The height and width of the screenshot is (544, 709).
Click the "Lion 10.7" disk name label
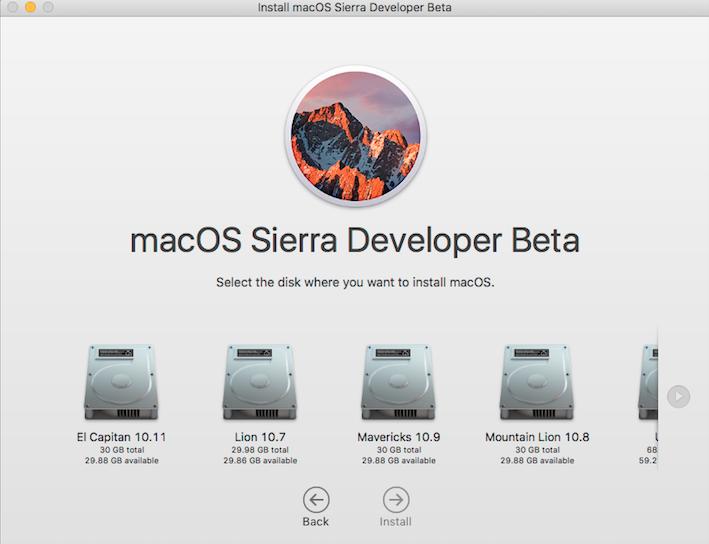tap(259, 437)
